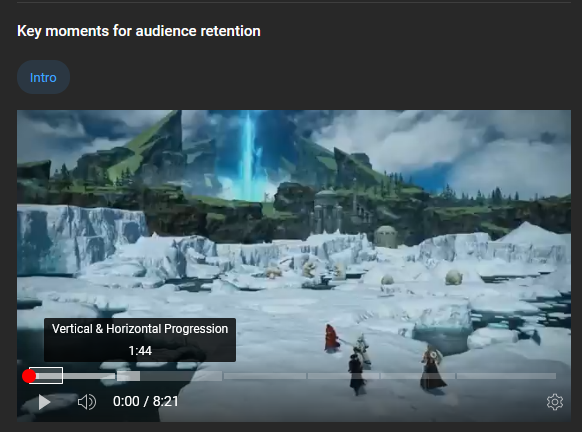Mute the video volume
The width and height of the screenshot is (582, 432).
[87, 402]
